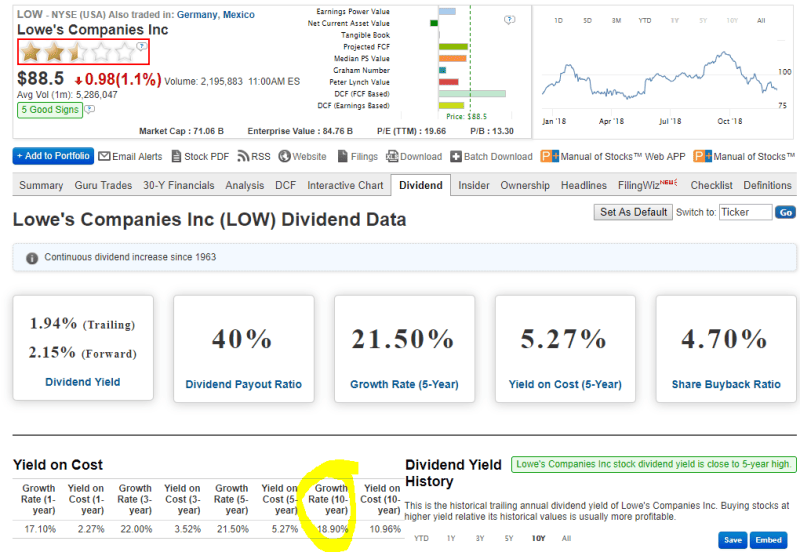The image size is (800, 552).
Task: Select 1Y range in dividend yield history
Action: point(451,538)
